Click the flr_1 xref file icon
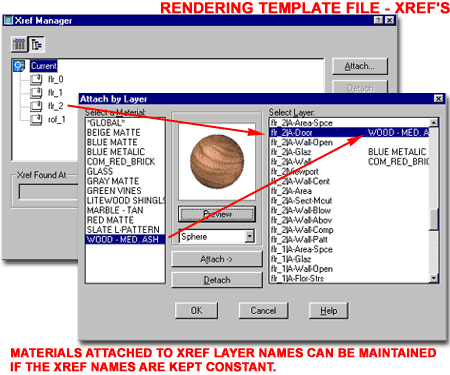Image resolution: width=450 pixels, height=375 pixels. [36, 93]
